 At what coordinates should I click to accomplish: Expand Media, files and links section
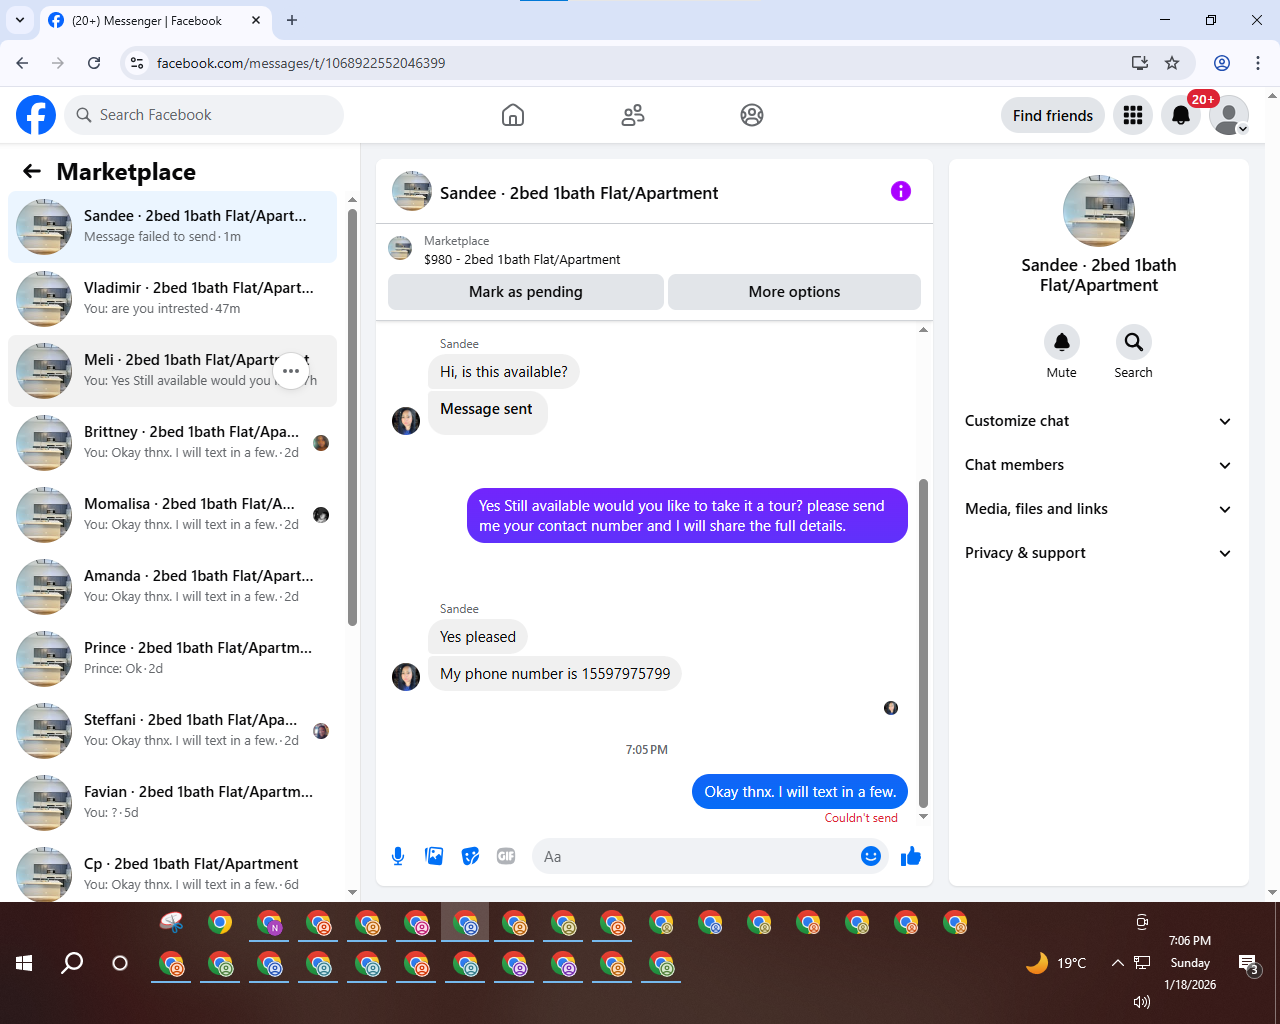(x=1099, y=509)
